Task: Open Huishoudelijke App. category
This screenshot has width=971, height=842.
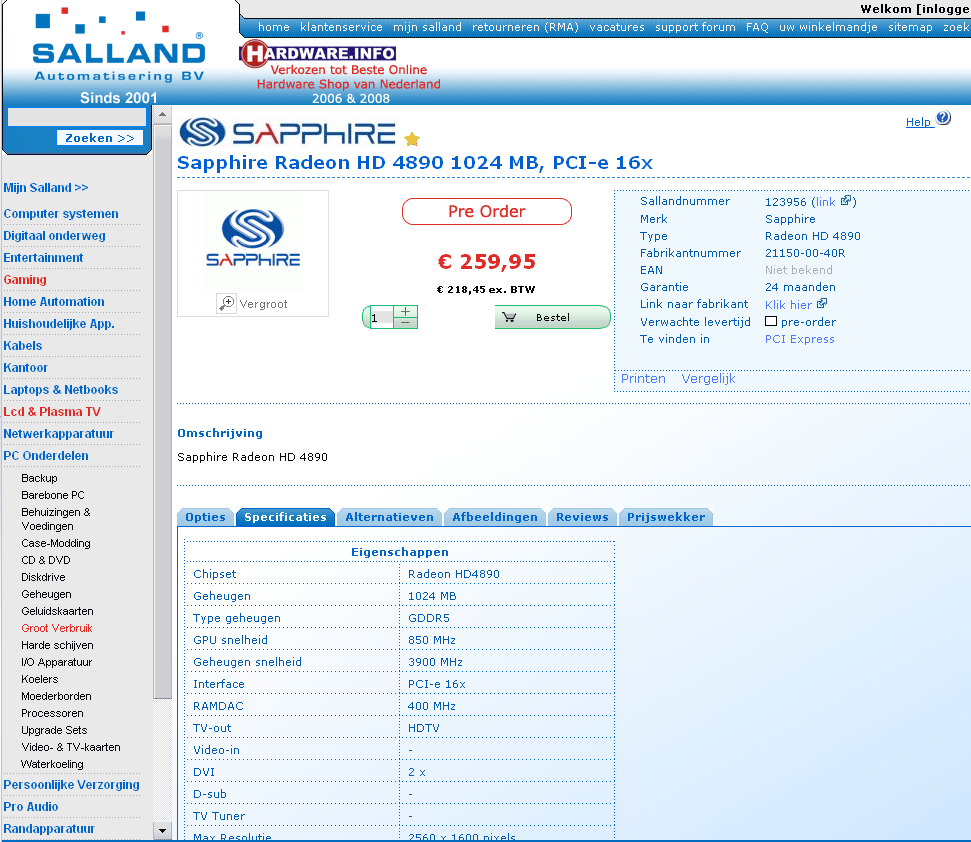Action: click(59, 324)
